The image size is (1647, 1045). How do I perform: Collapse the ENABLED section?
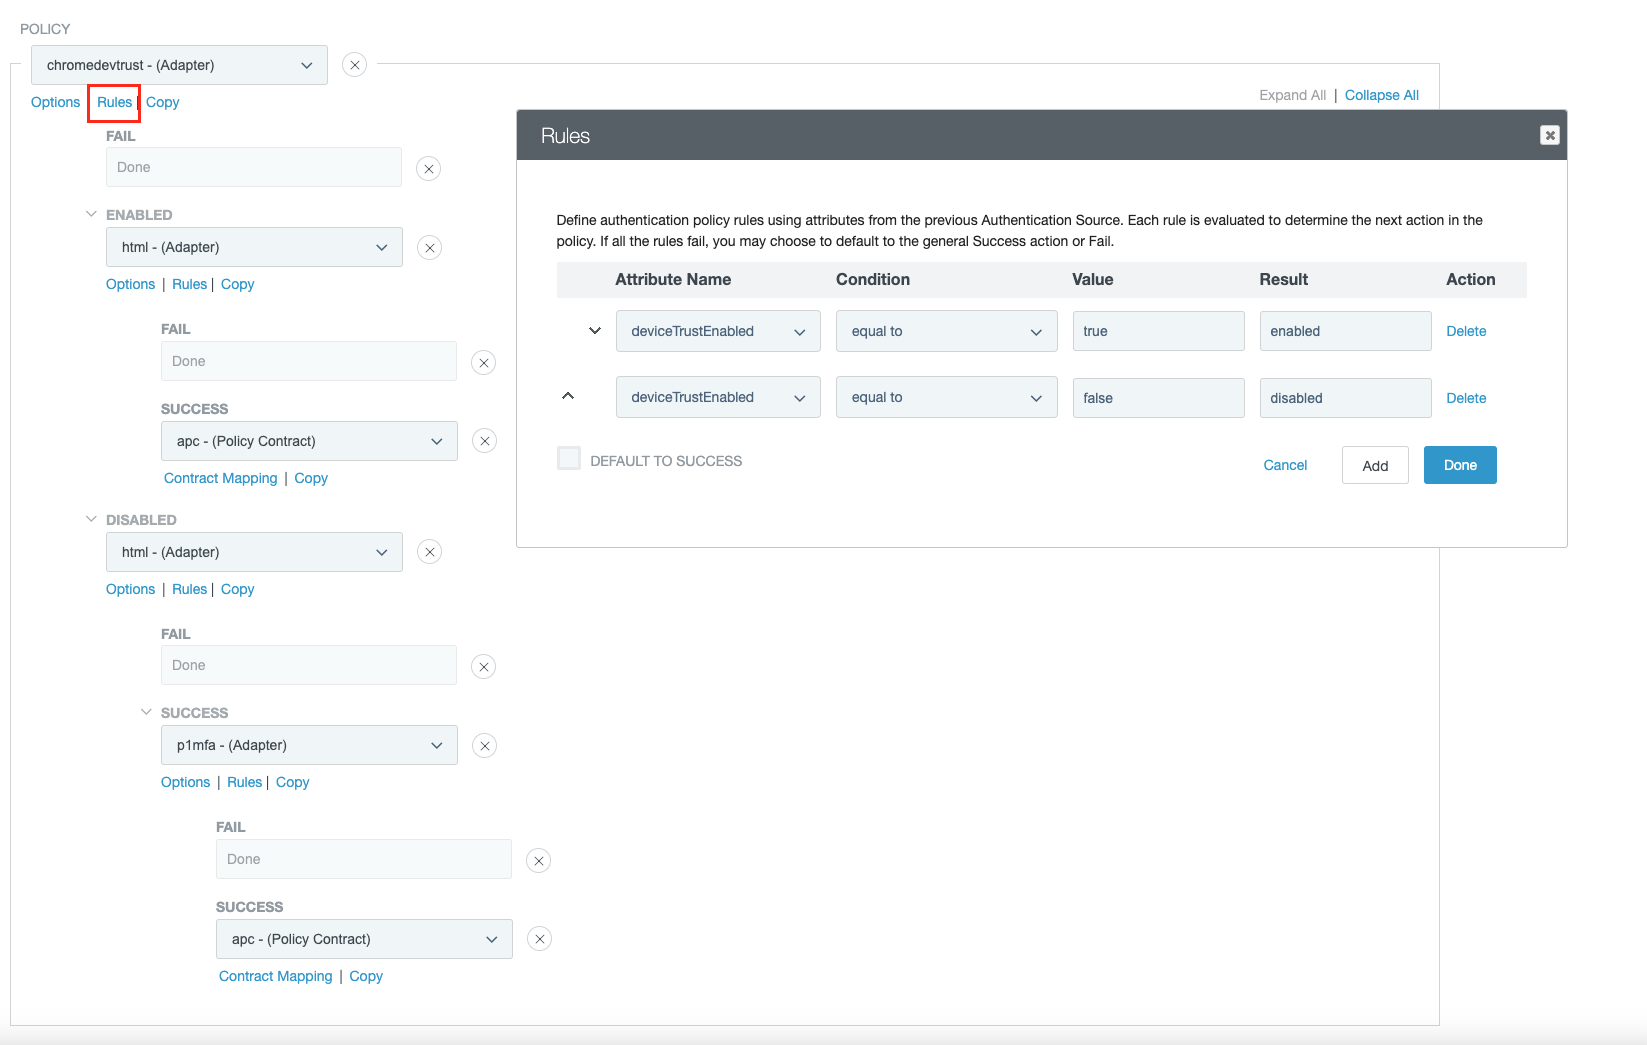pyautogui.click(x=90, y=213)
